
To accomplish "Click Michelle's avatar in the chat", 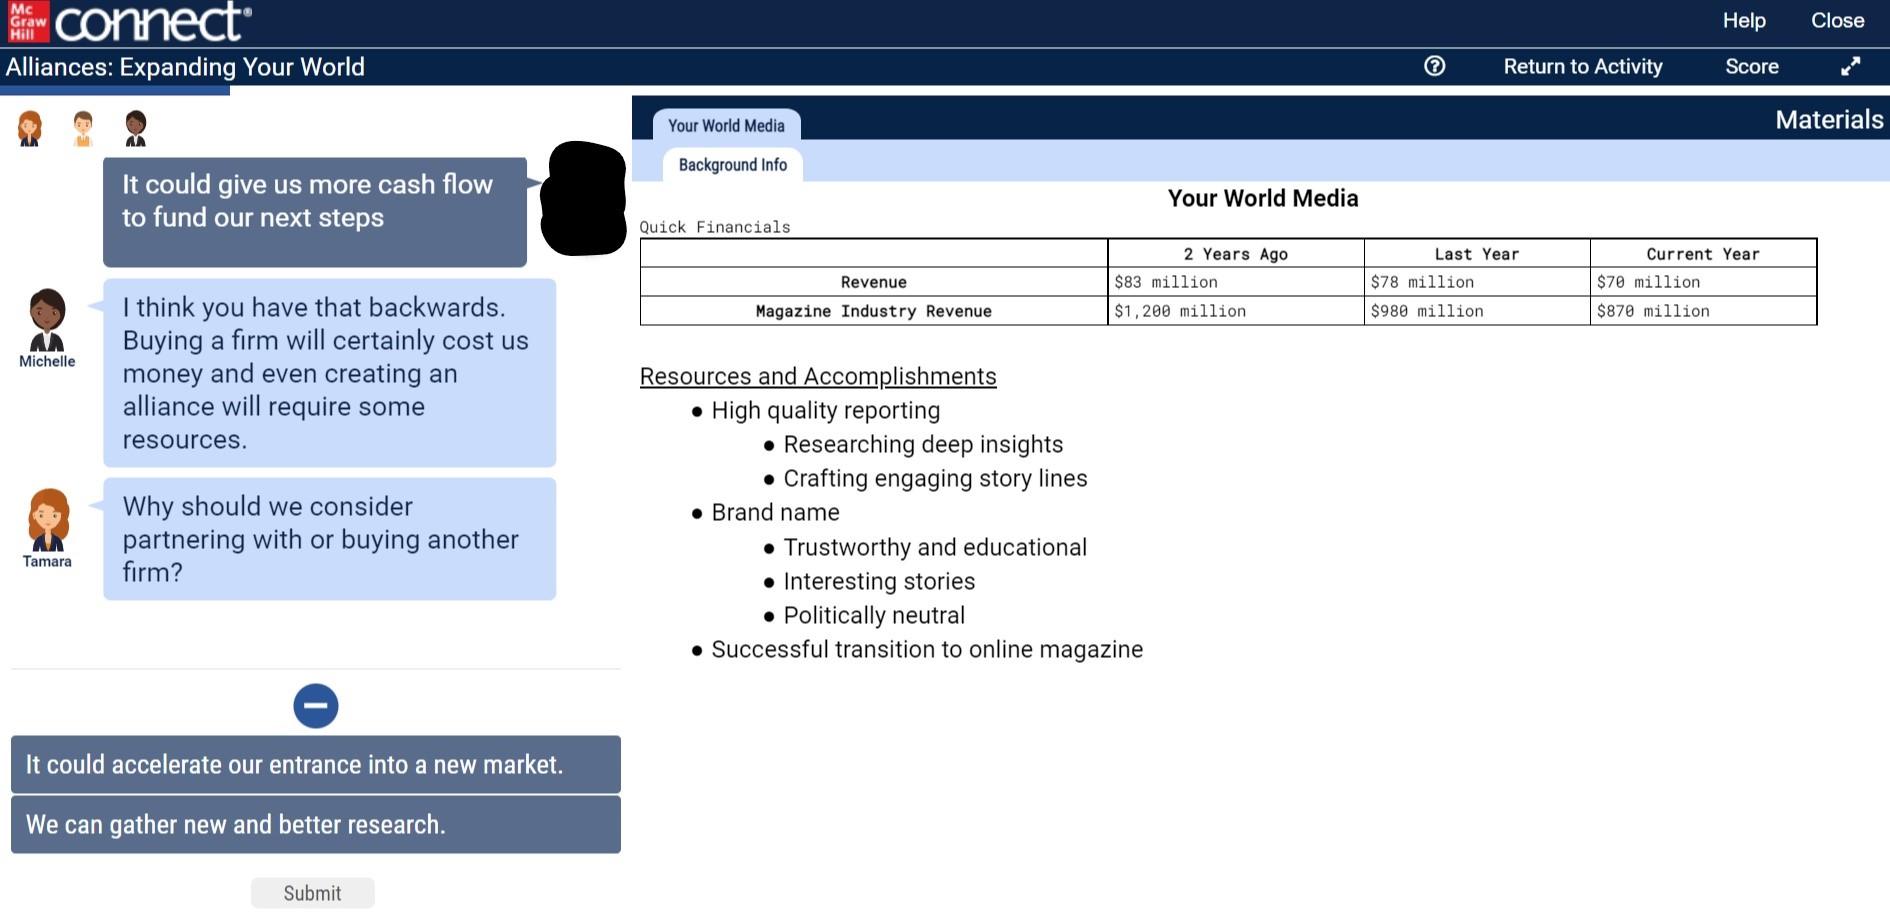I will tap(47, 320).
